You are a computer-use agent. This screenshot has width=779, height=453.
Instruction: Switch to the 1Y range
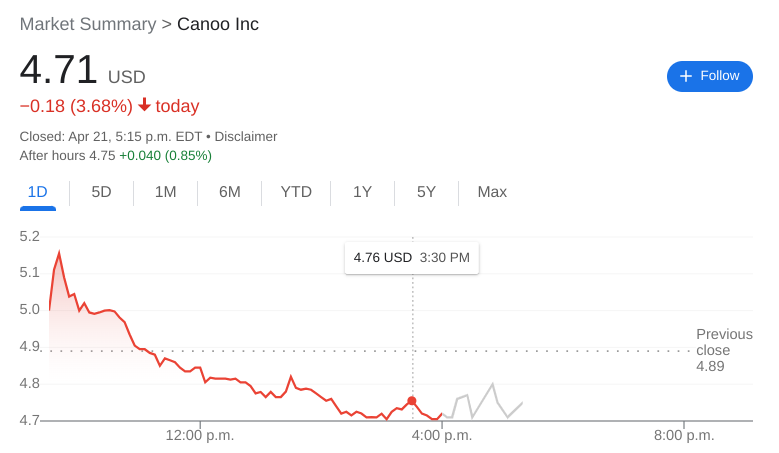pyautogui.click(x=362, y=192)
